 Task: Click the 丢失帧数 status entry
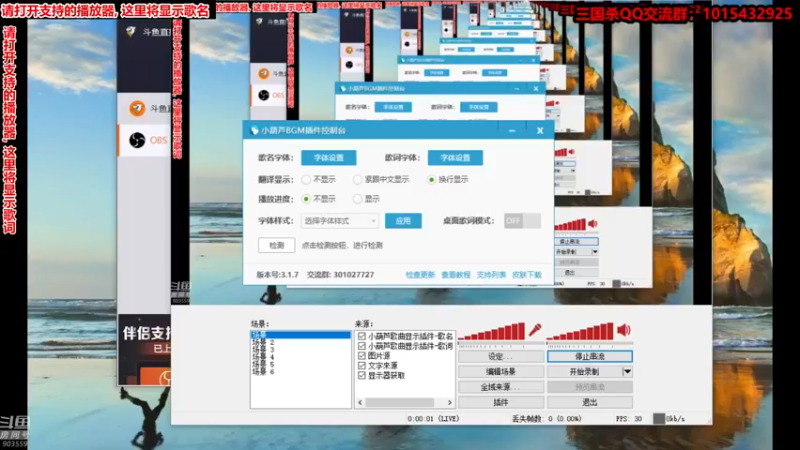click(x=547, y=418)
